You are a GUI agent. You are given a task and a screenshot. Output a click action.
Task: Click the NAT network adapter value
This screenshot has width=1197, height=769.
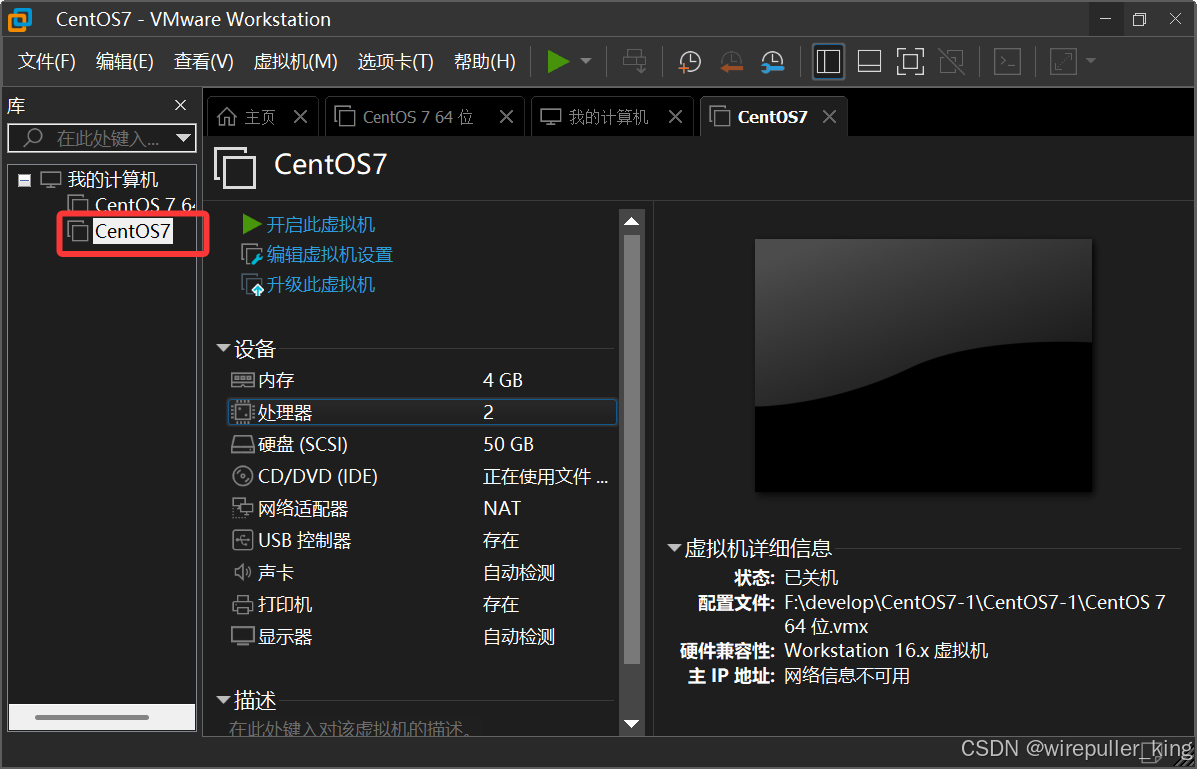502,509
